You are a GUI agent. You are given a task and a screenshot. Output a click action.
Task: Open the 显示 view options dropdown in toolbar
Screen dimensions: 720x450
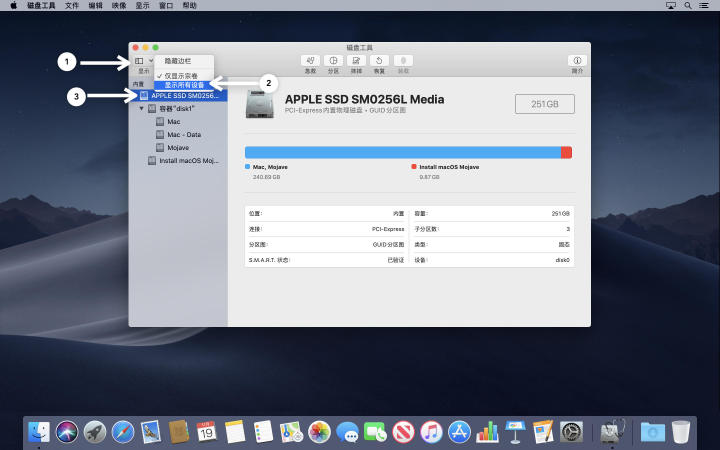(144, 61)
